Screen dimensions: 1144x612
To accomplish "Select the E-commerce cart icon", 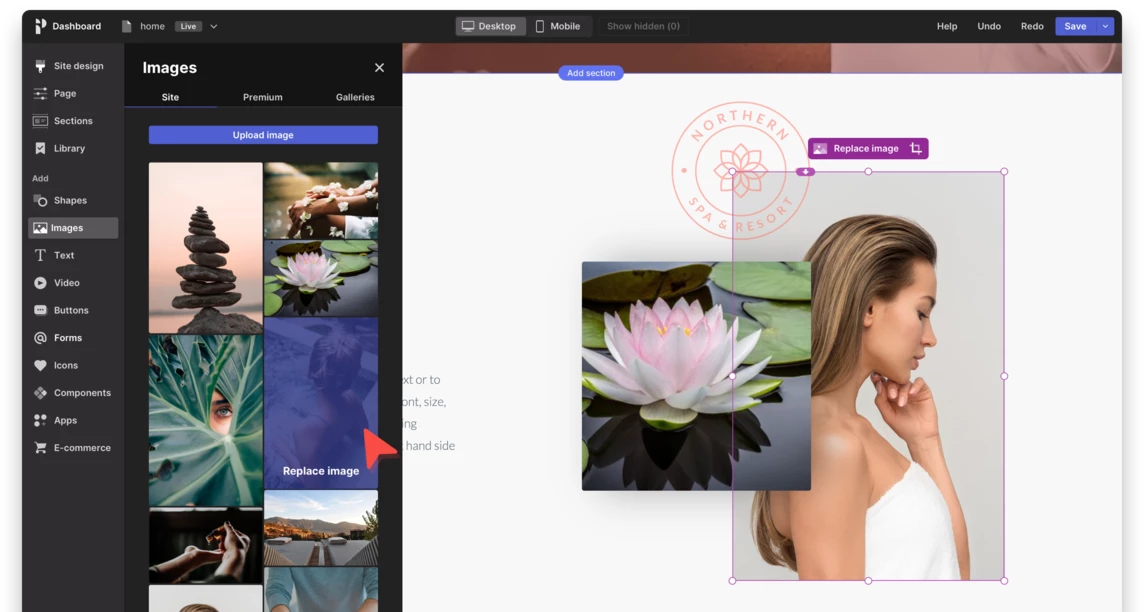I will click(x=40, y=448).
